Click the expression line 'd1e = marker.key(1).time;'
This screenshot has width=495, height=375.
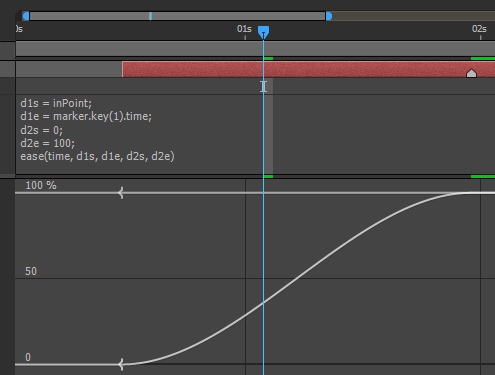click(86, 116)
